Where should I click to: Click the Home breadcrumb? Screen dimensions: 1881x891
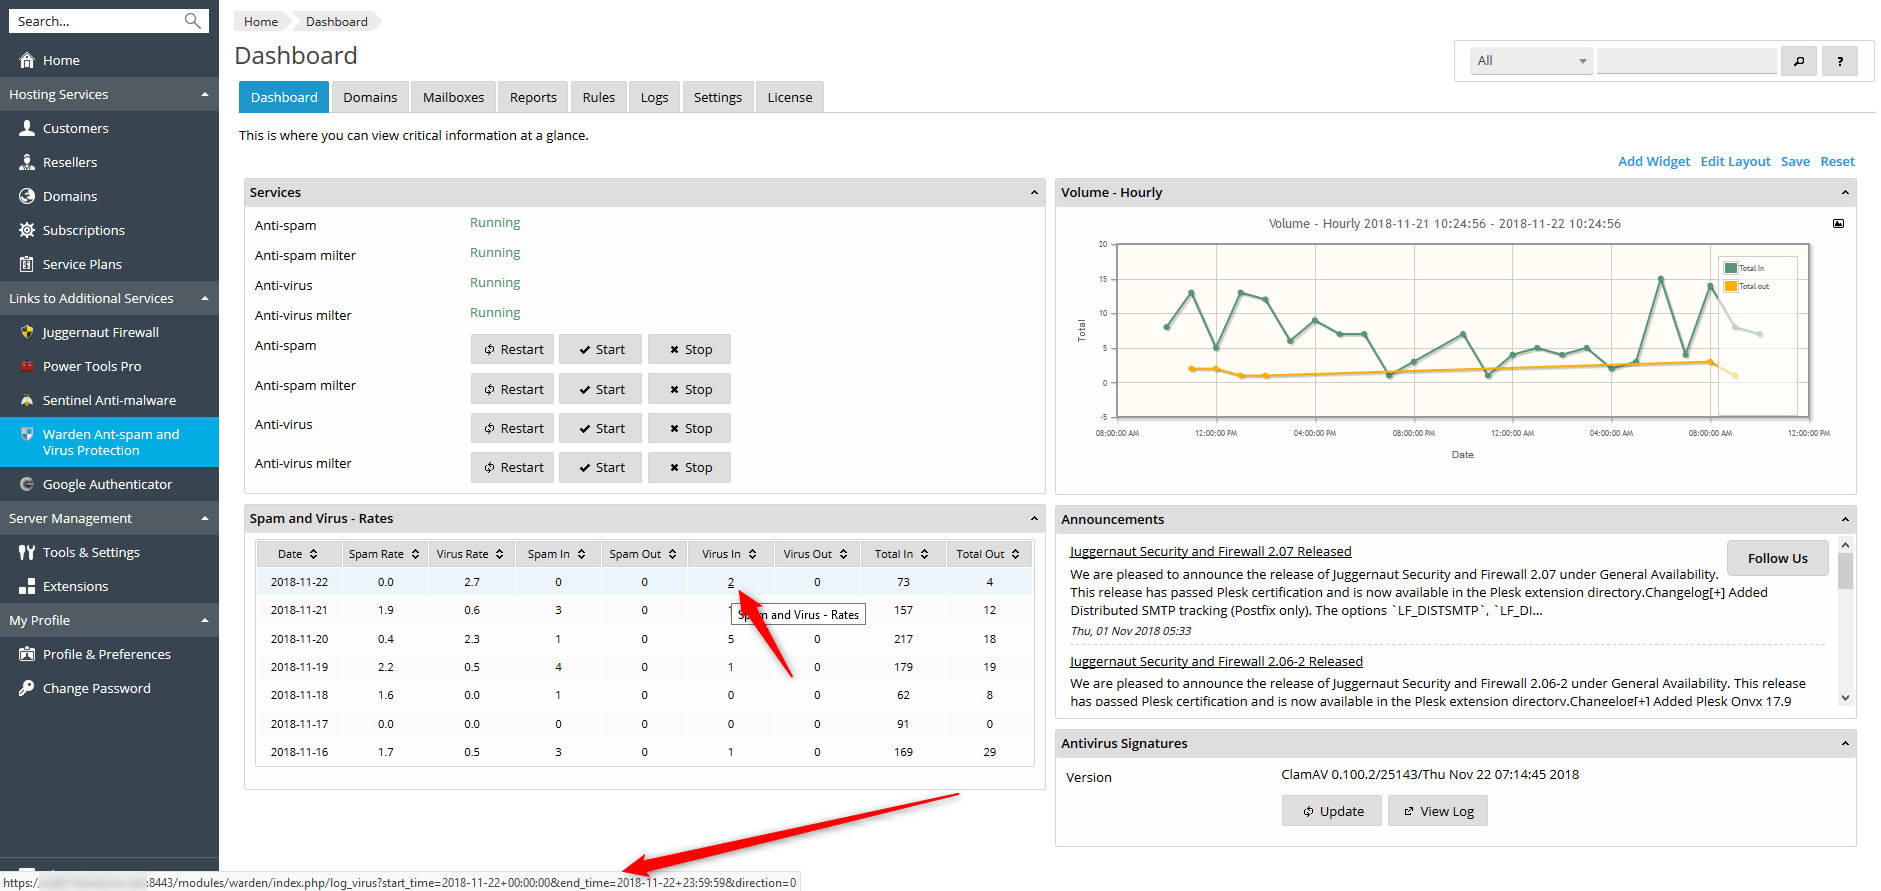261,21
